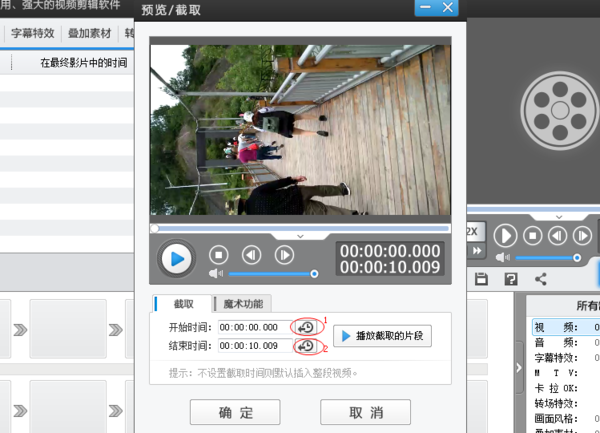The width and height of the screenshot is (600, 433).
Task: Set start time with clock icon 1
Action: tap(306, 327)
